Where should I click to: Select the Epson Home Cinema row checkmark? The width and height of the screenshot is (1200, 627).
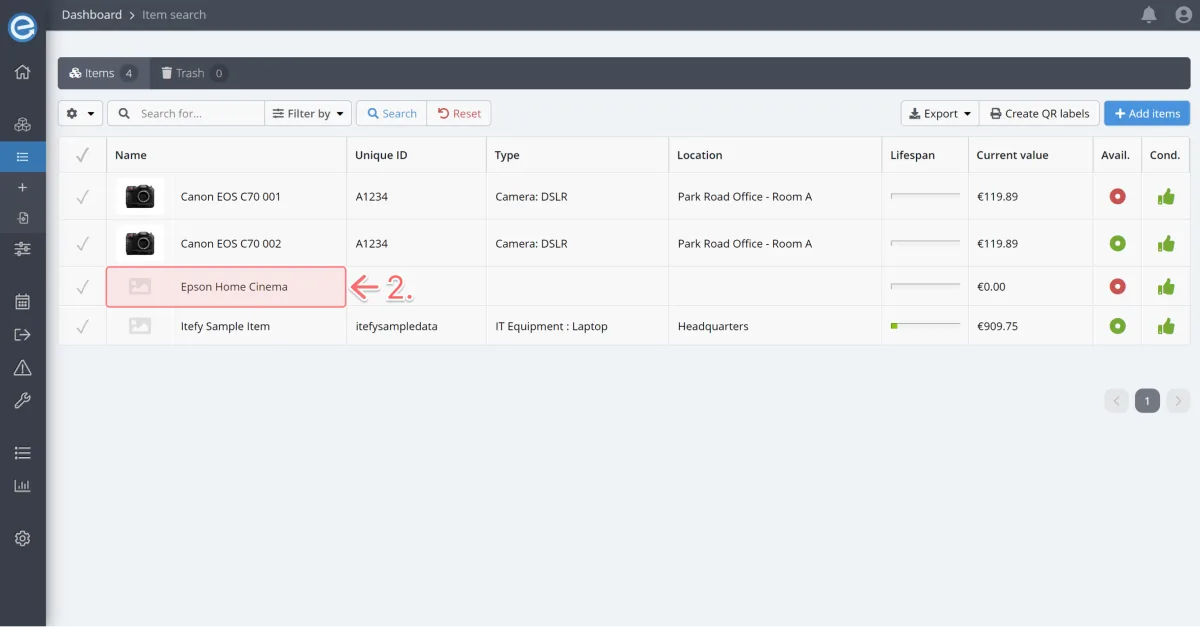[x=83, y=287]
